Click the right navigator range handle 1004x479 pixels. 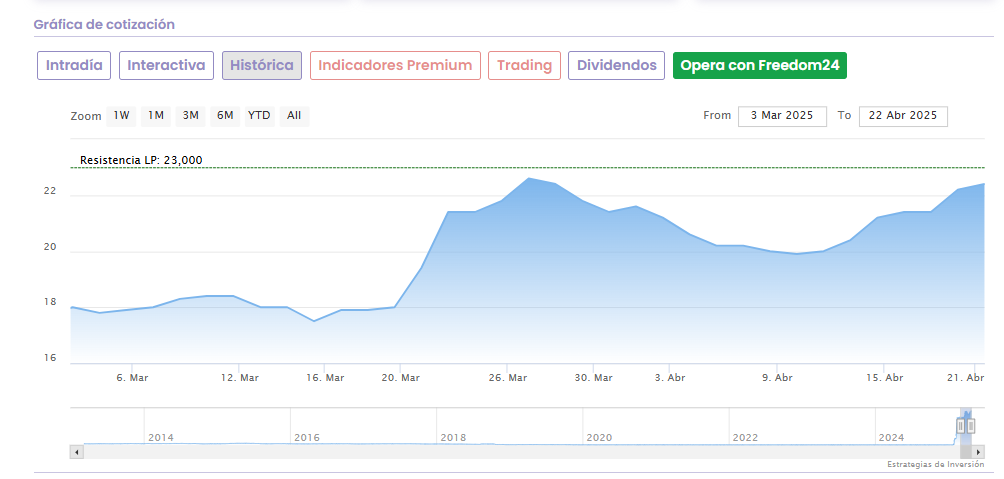click(970, 426)
